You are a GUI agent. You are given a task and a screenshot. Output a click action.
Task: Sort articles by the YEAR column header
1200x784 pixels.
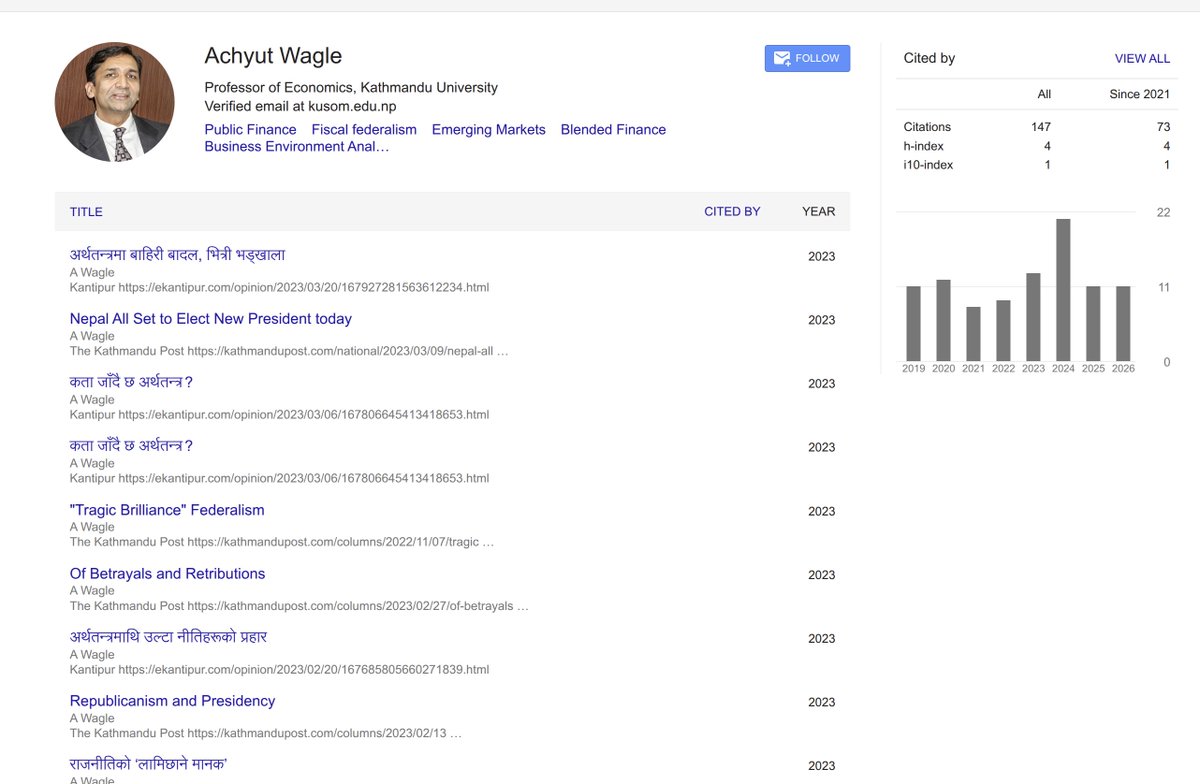click(x=818, y=212)
